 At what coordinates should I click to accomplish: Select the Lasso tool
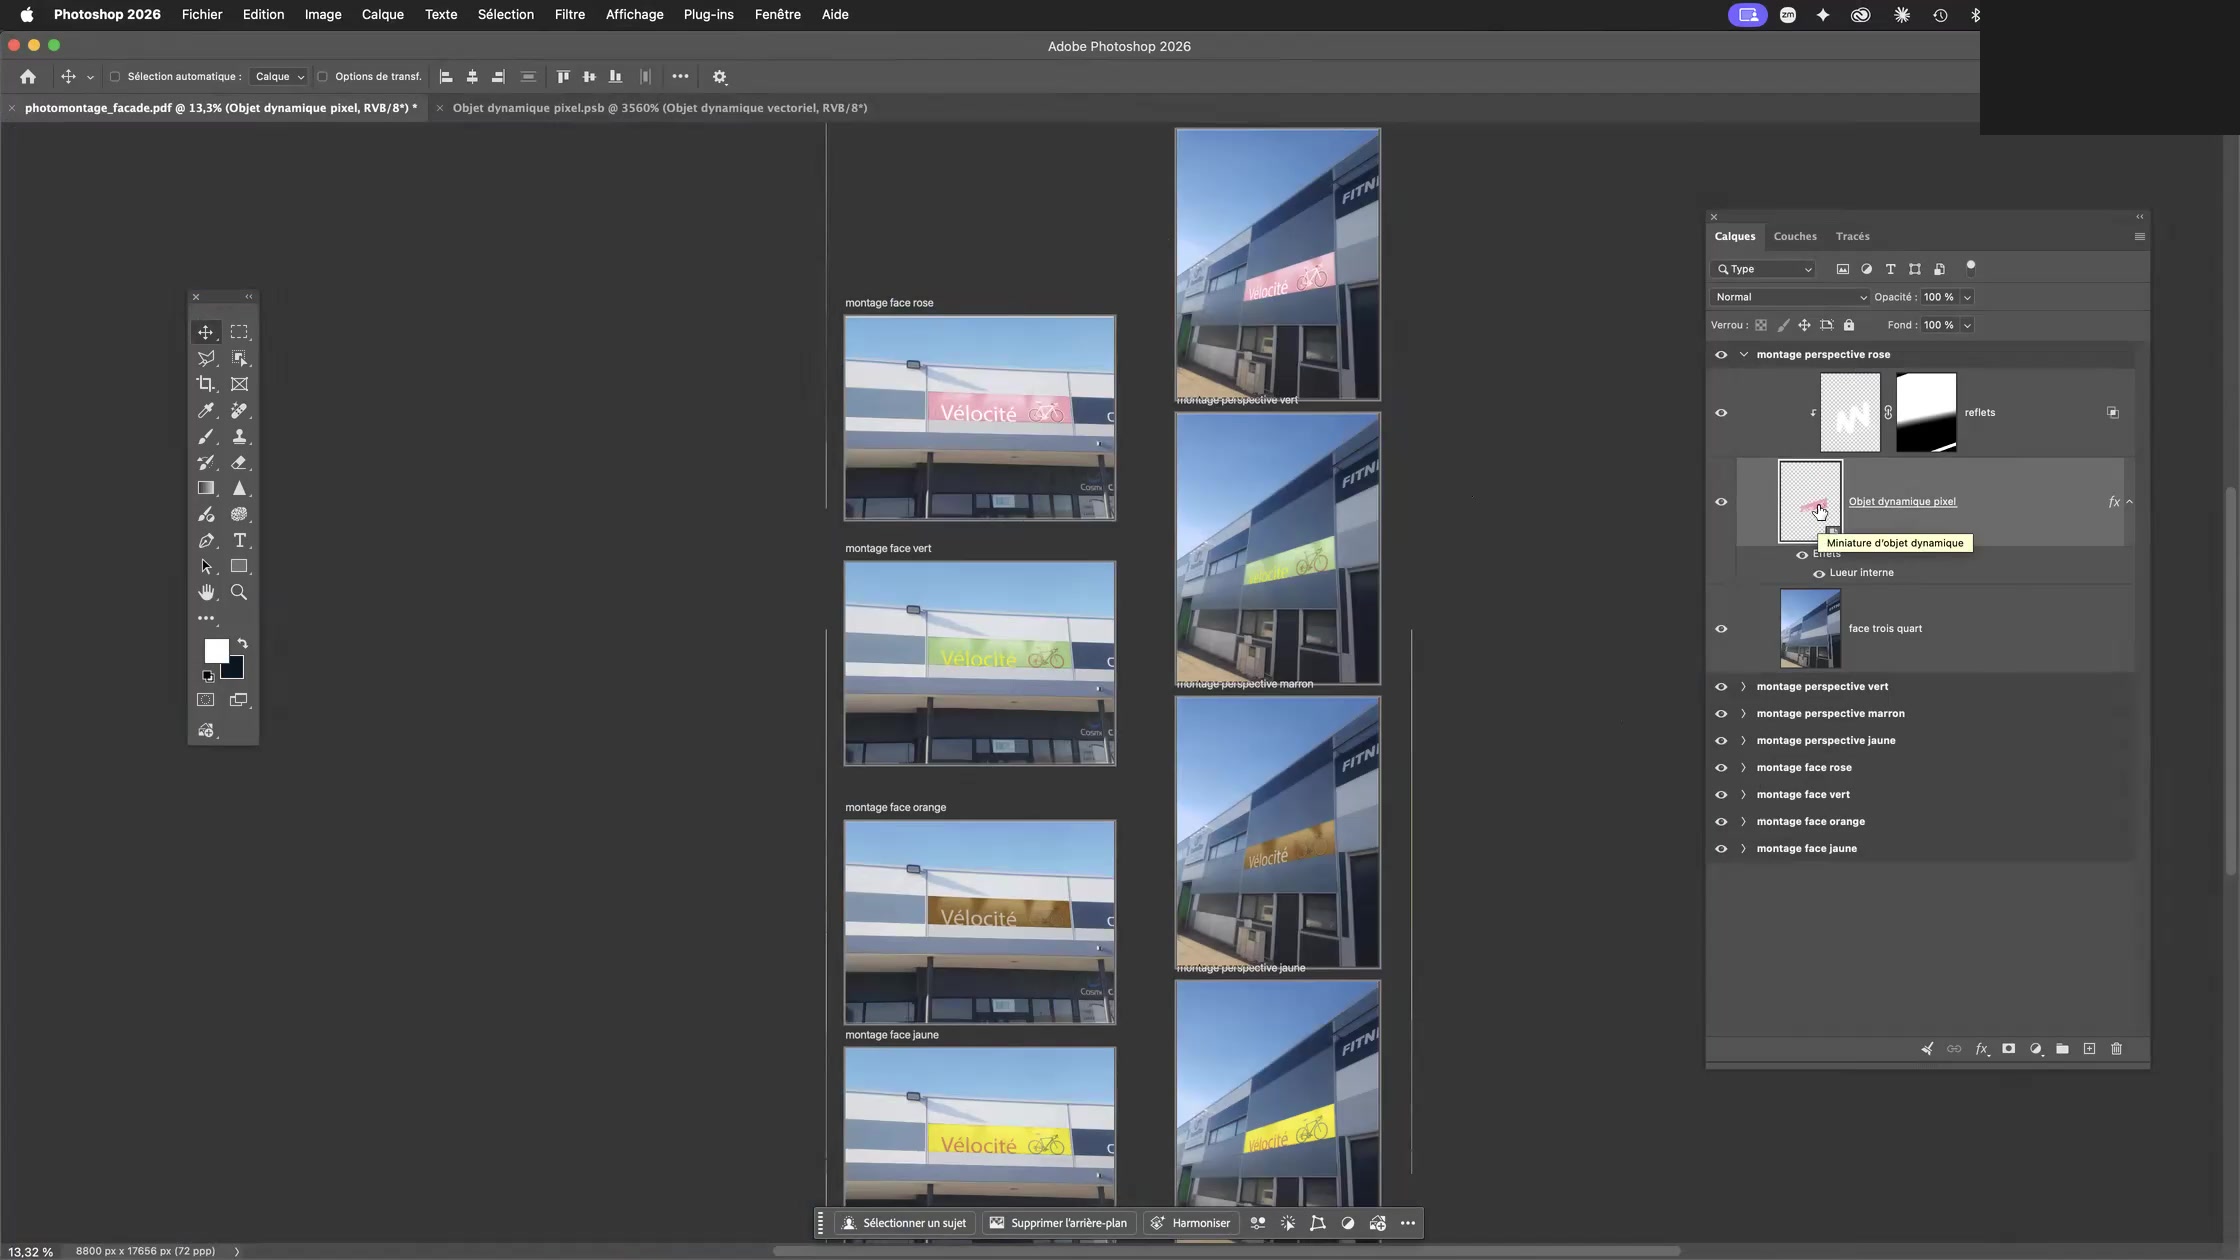point(205,358)
